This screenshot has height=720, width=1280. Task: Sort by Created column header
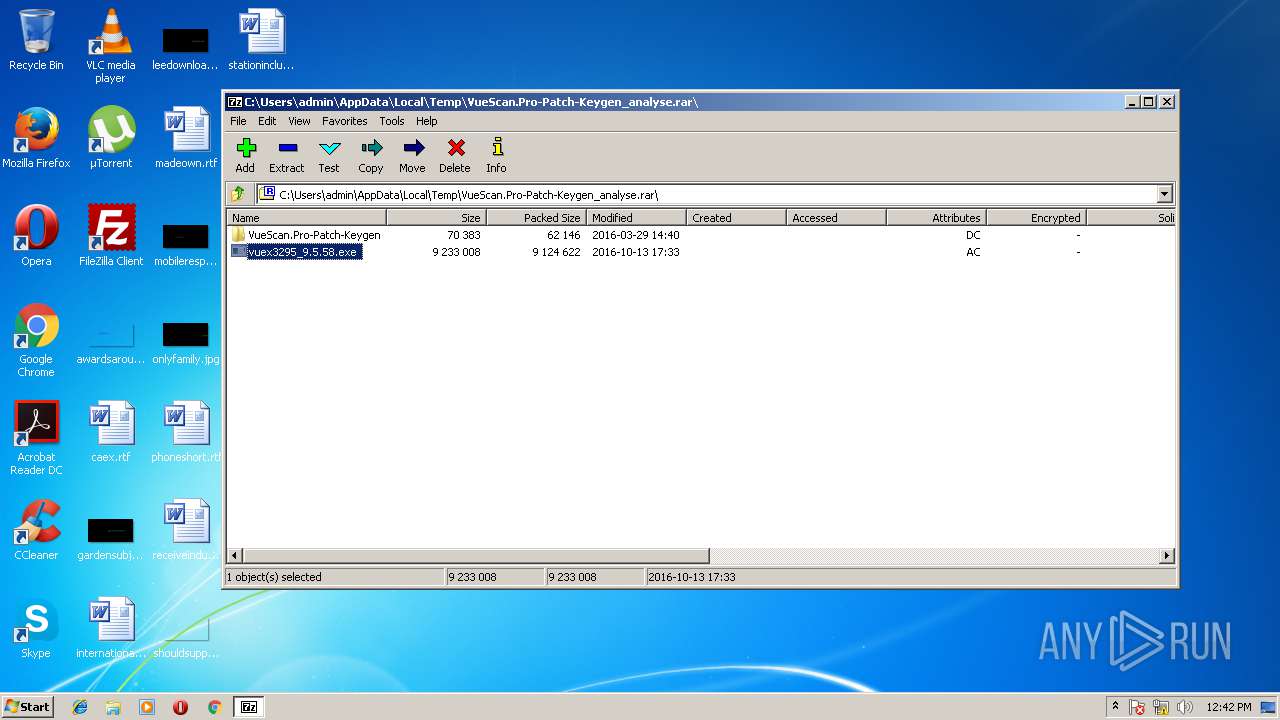(736, 217)
